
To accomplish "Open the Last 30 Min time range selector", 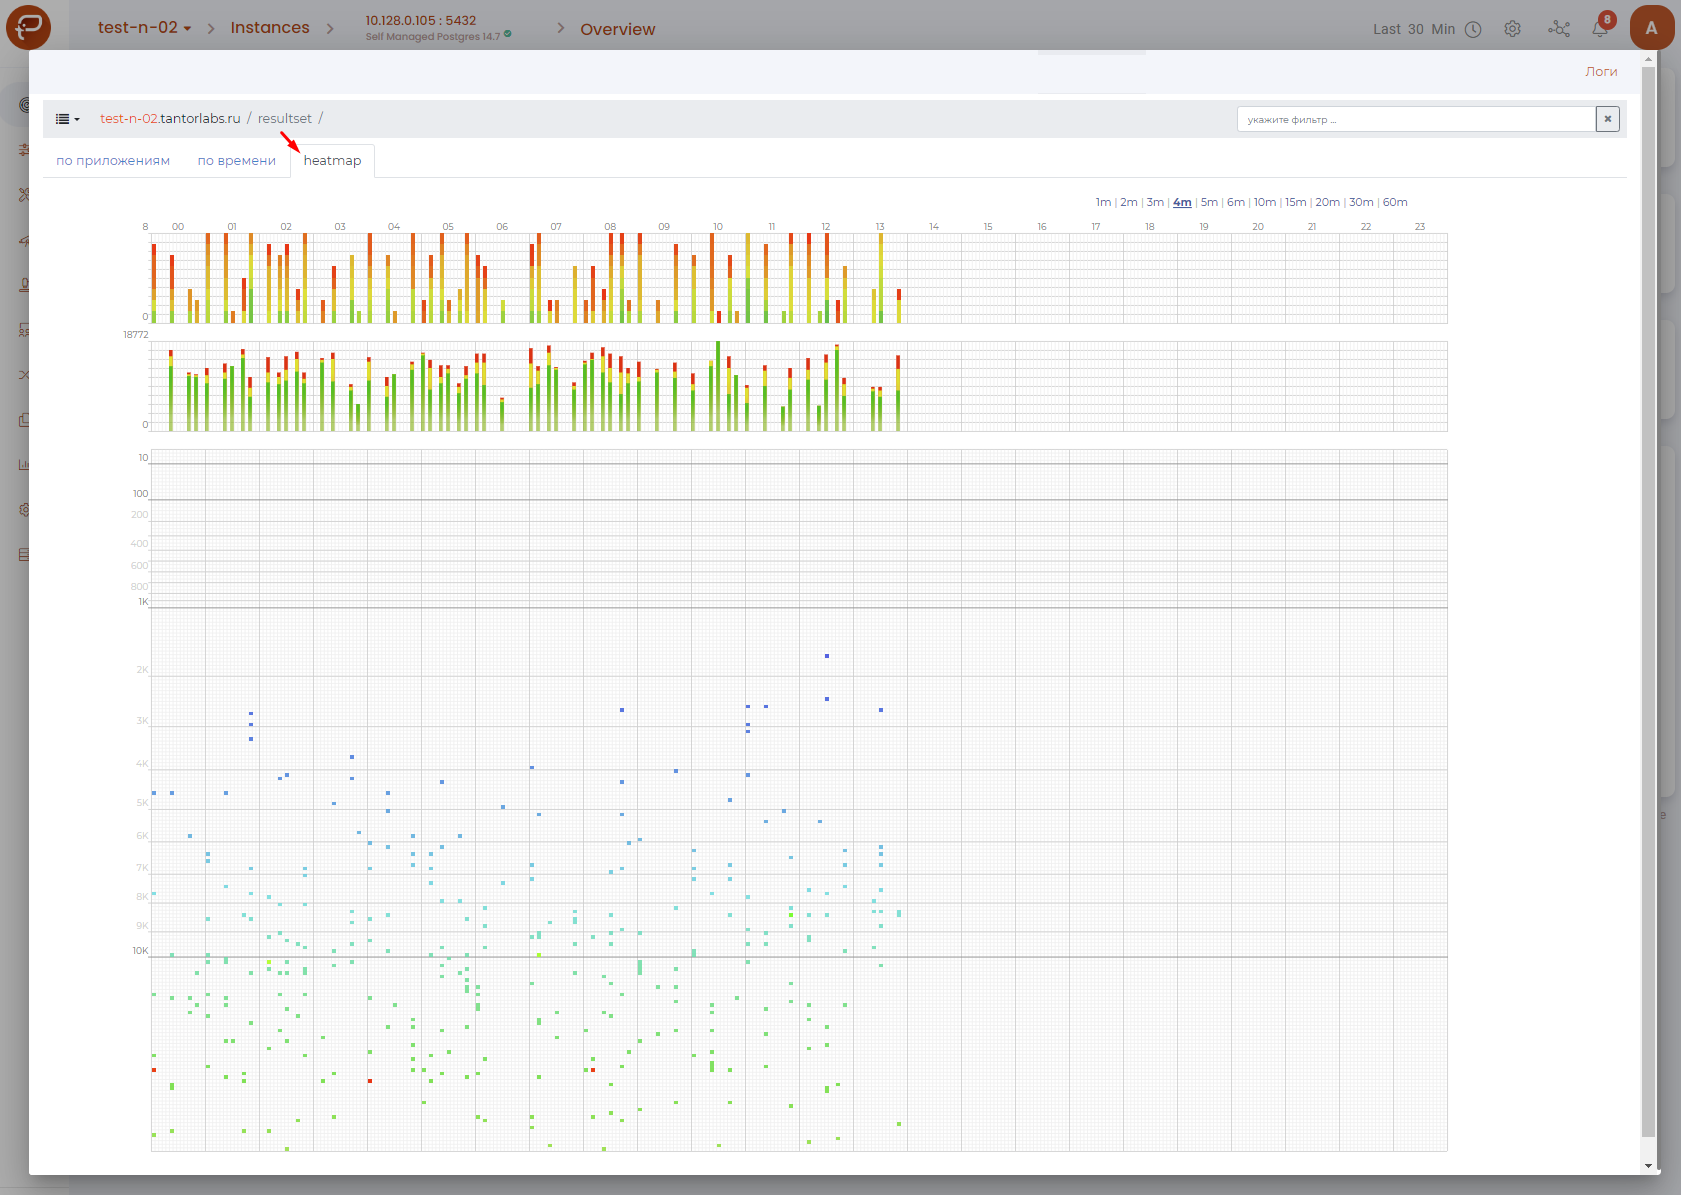I will coord(1413,29).
